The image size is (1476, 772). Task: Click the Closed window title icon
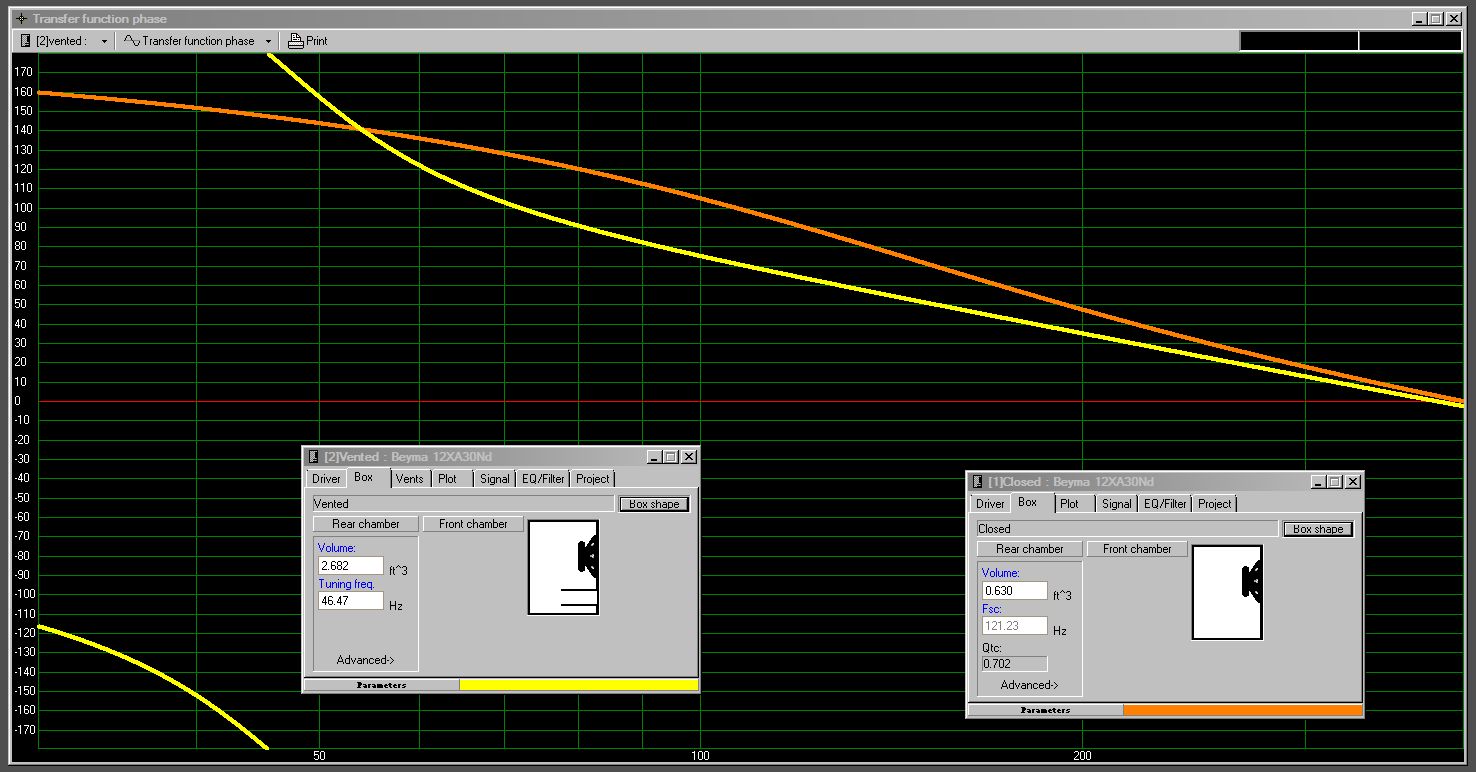pyautogui.click(x=977, y=482)
